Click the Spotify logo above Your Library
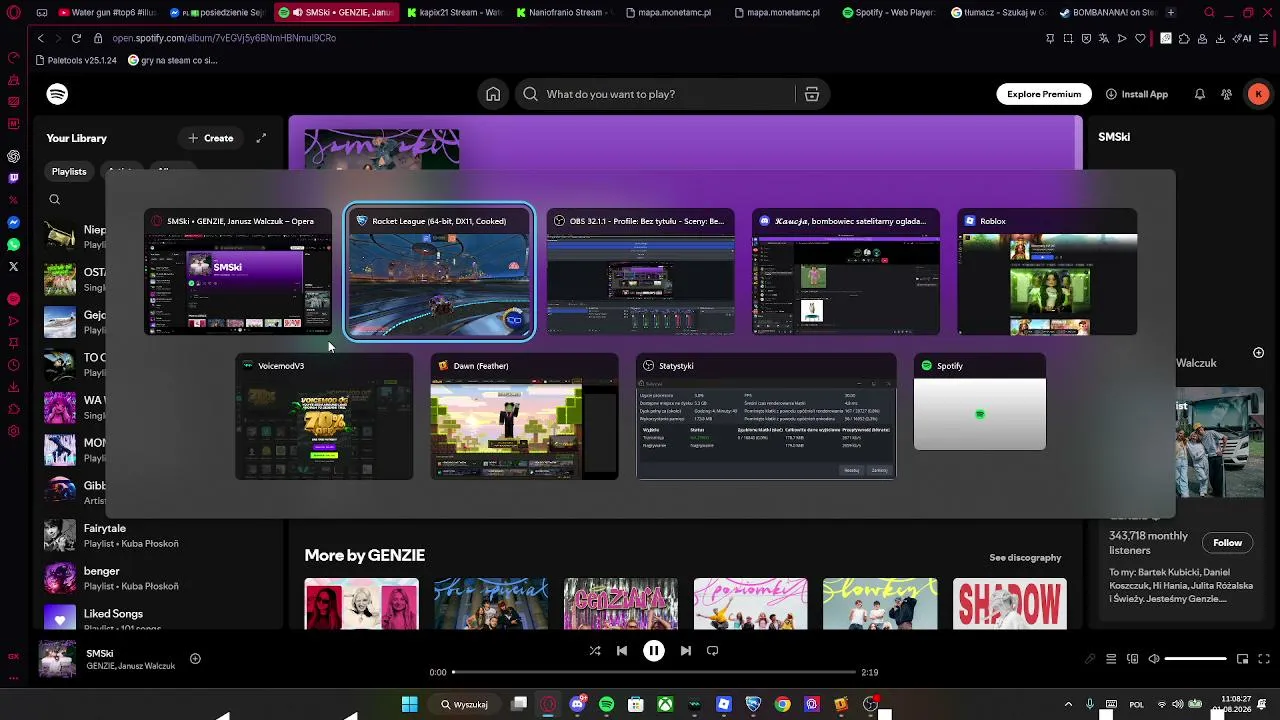1280x720 pixels. tap(57, 94)
